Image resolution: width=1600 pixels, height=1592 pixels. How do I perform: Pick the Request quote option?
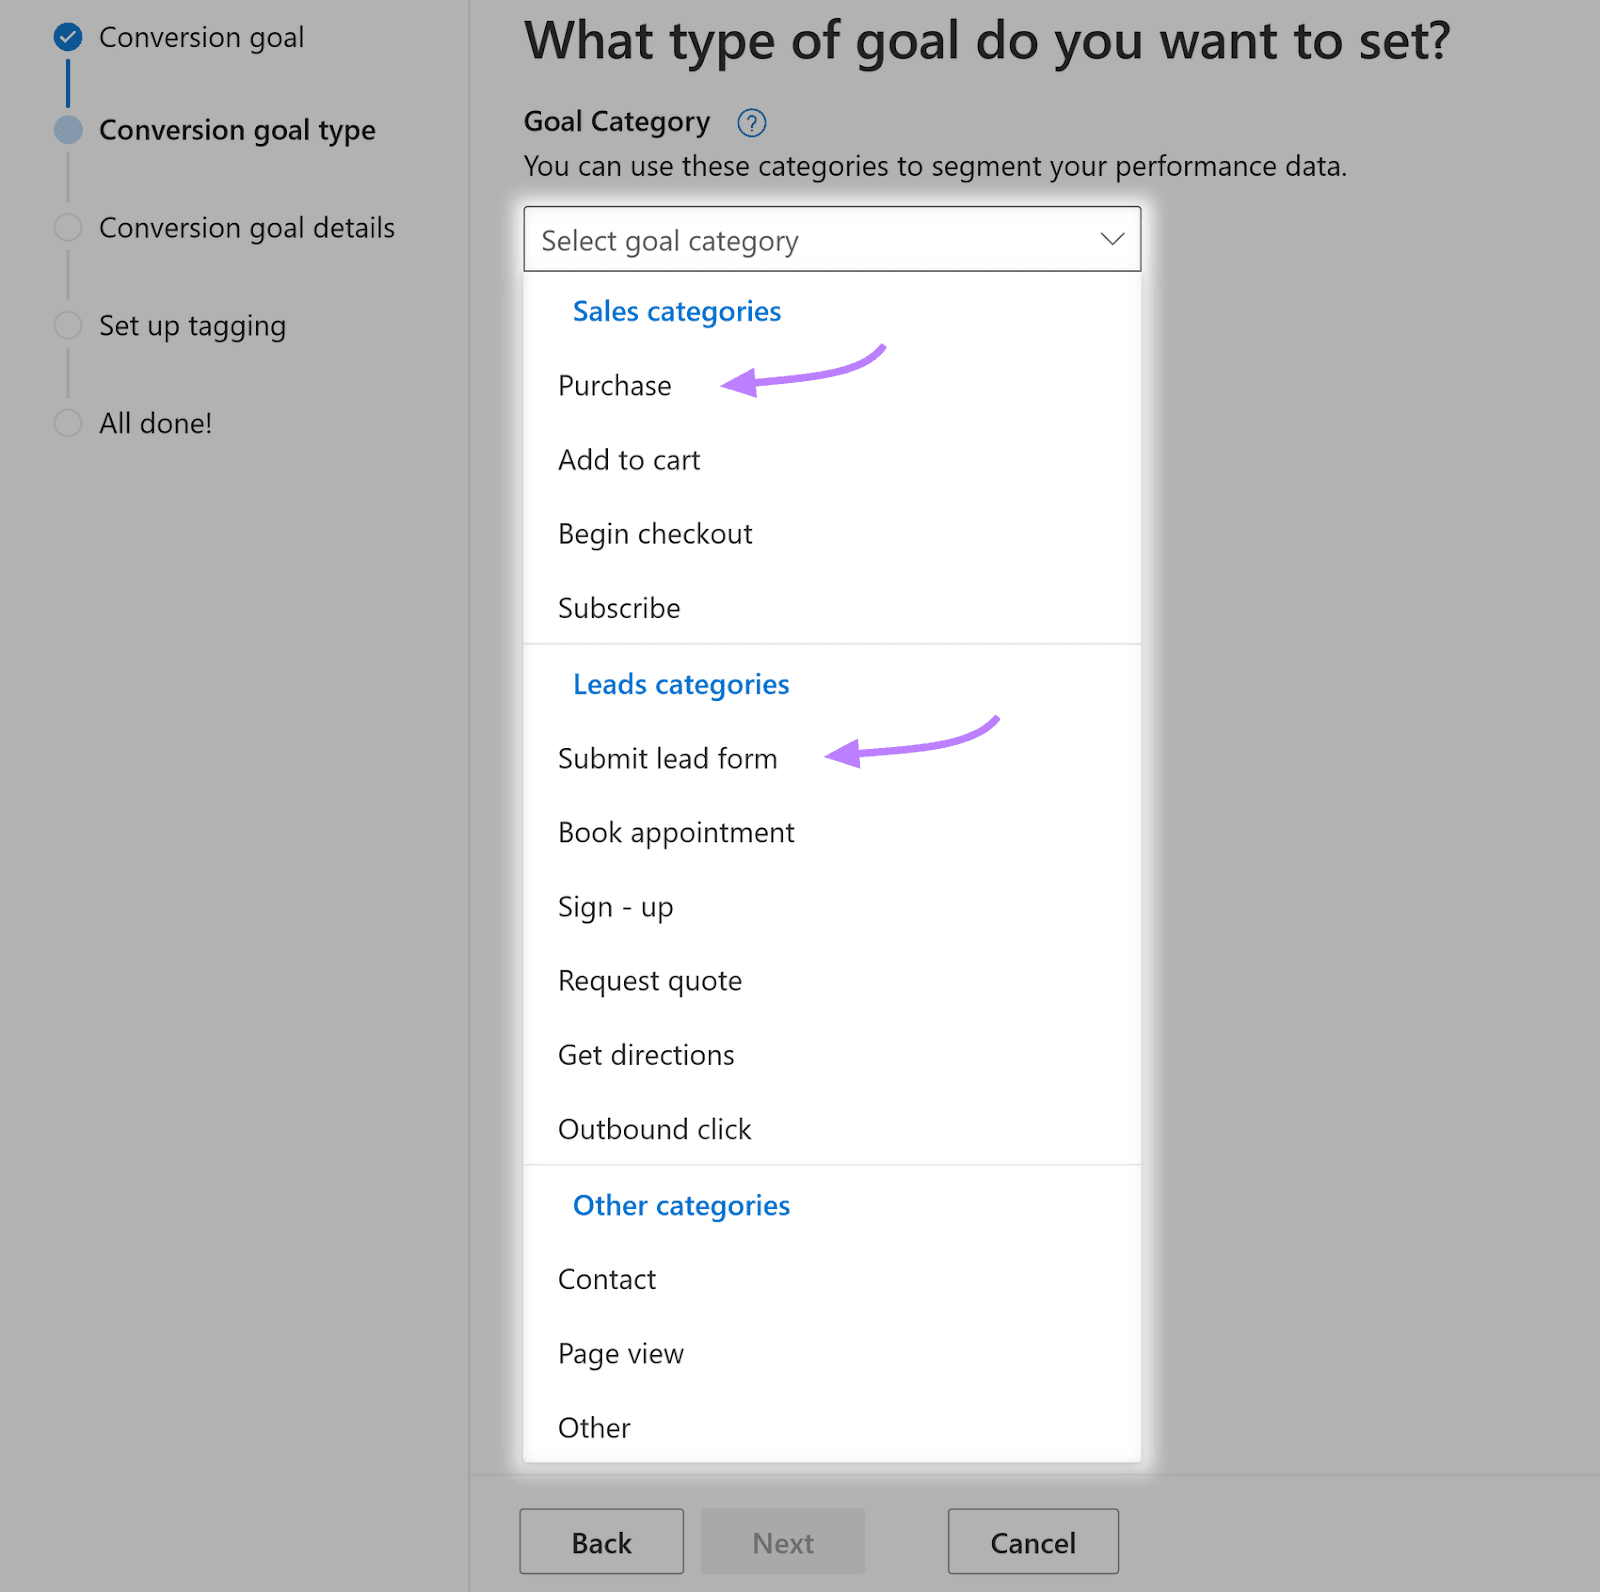coord(650,981)
